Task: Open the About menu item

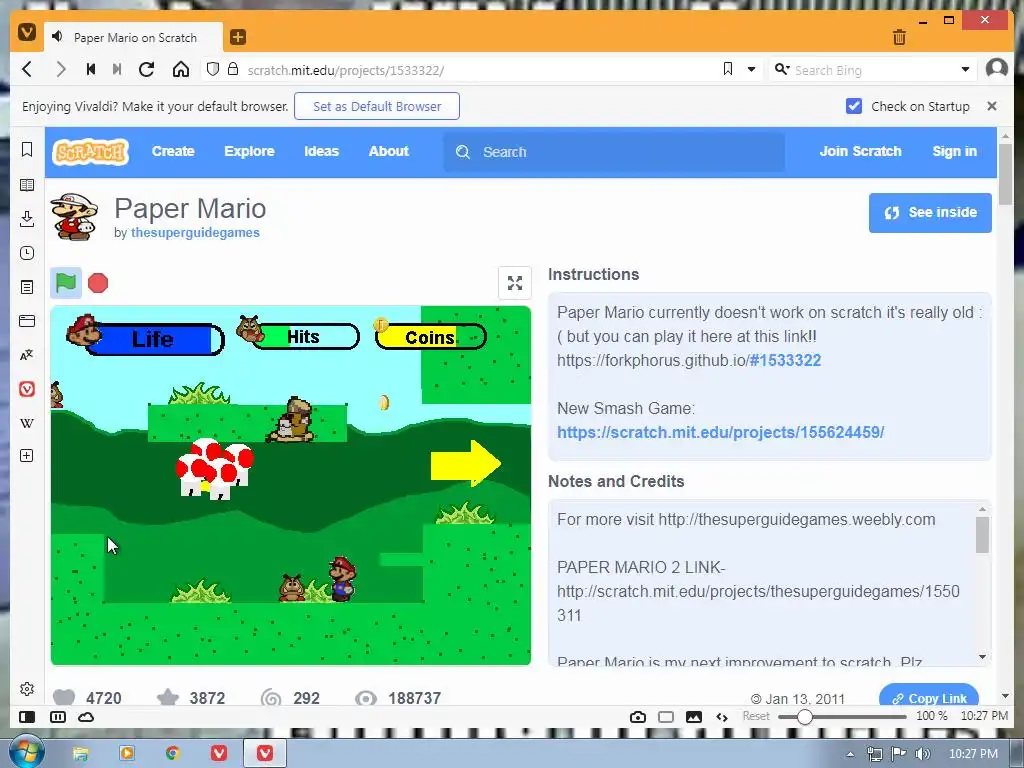Action: click(389, 152)
